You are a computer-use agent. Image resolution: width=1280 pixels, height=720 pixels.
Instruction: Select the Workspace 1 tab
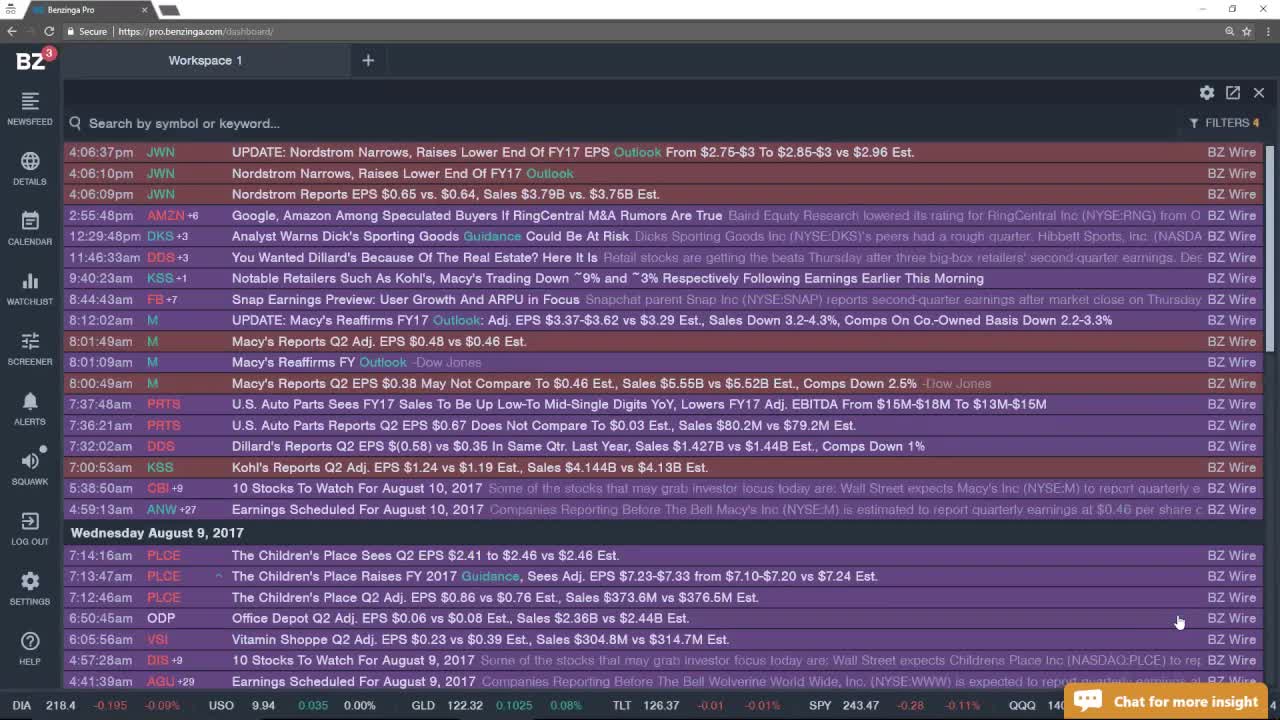(x=205, y=61)
